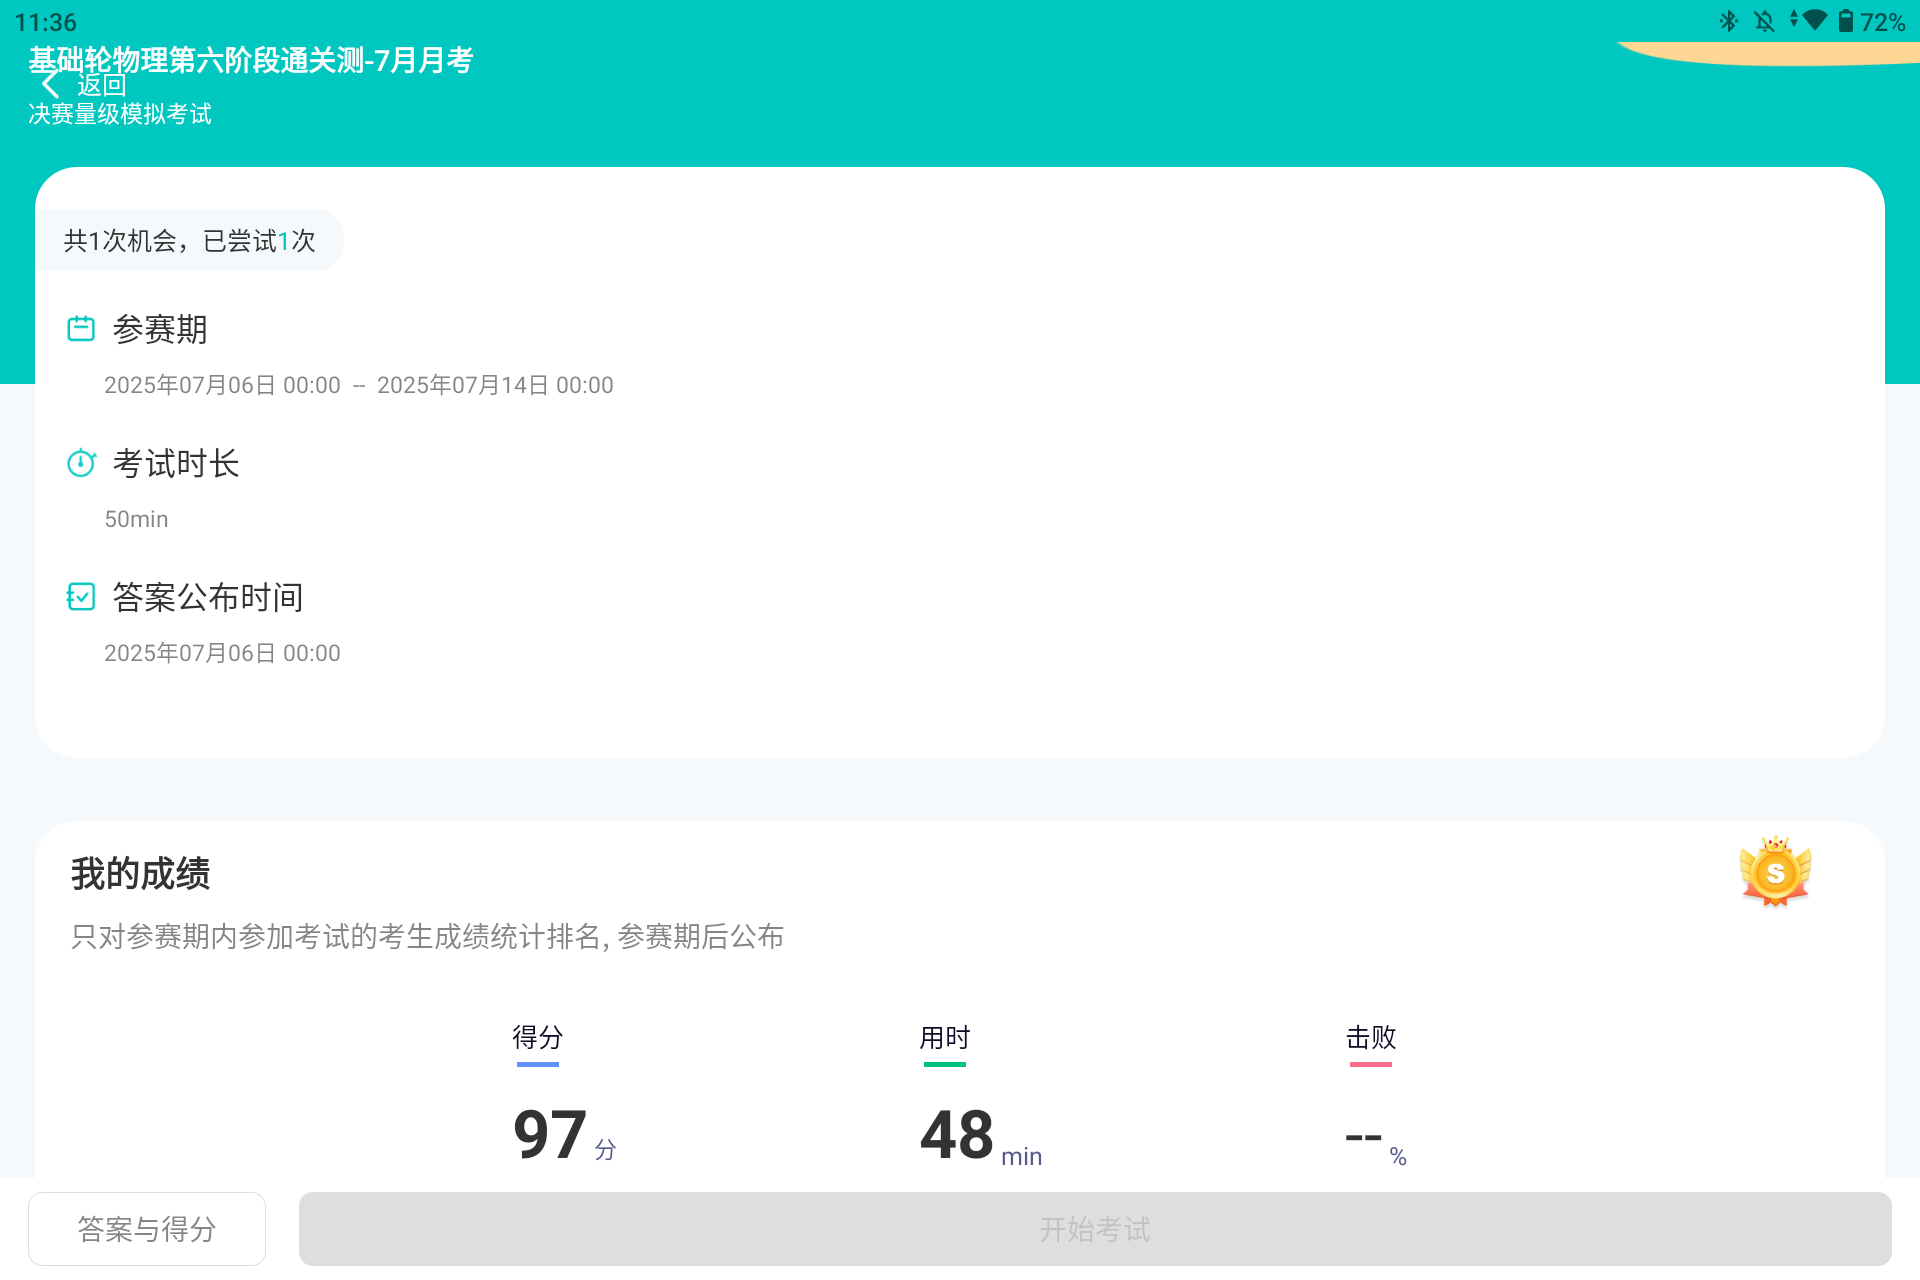Tap the back arrow icon
The width and height of the screenshot is (1920, 1280).
[x=51, y=84]
